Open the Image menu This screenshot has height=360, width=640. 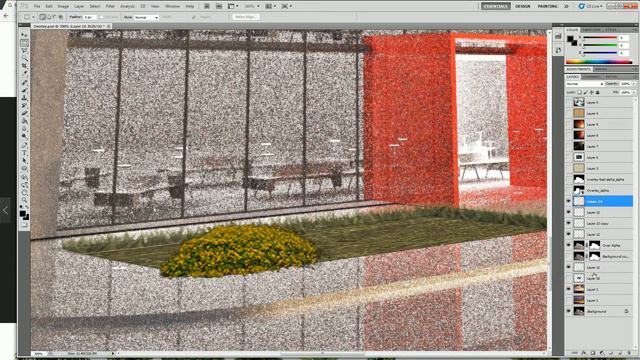(x=63, y=7)
